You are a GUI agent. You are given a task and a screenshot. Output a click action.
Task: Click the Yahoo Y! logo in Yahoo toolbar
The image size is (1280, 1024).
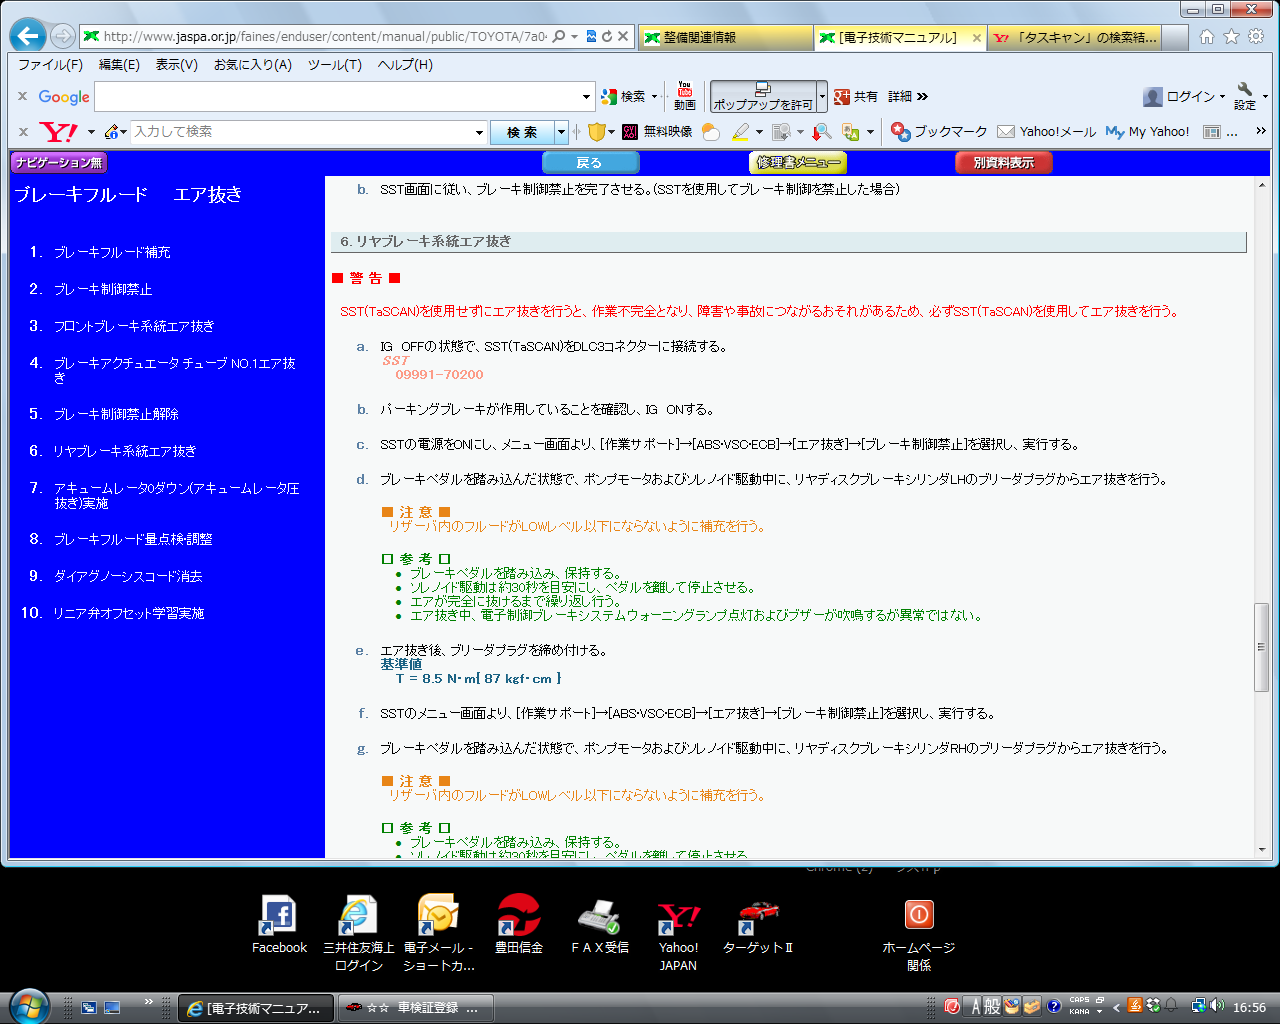pos(58,131)
